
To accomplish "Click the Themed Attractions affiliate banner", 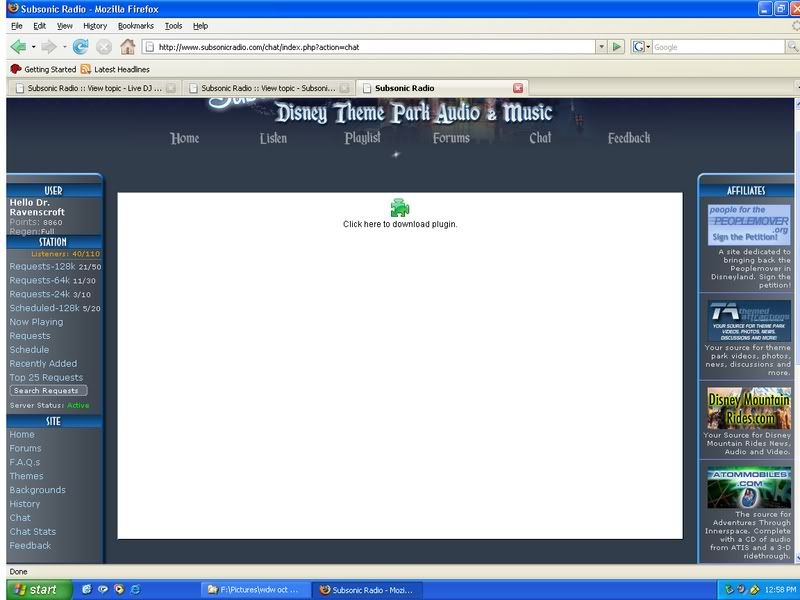I will [x=749, y=321].
